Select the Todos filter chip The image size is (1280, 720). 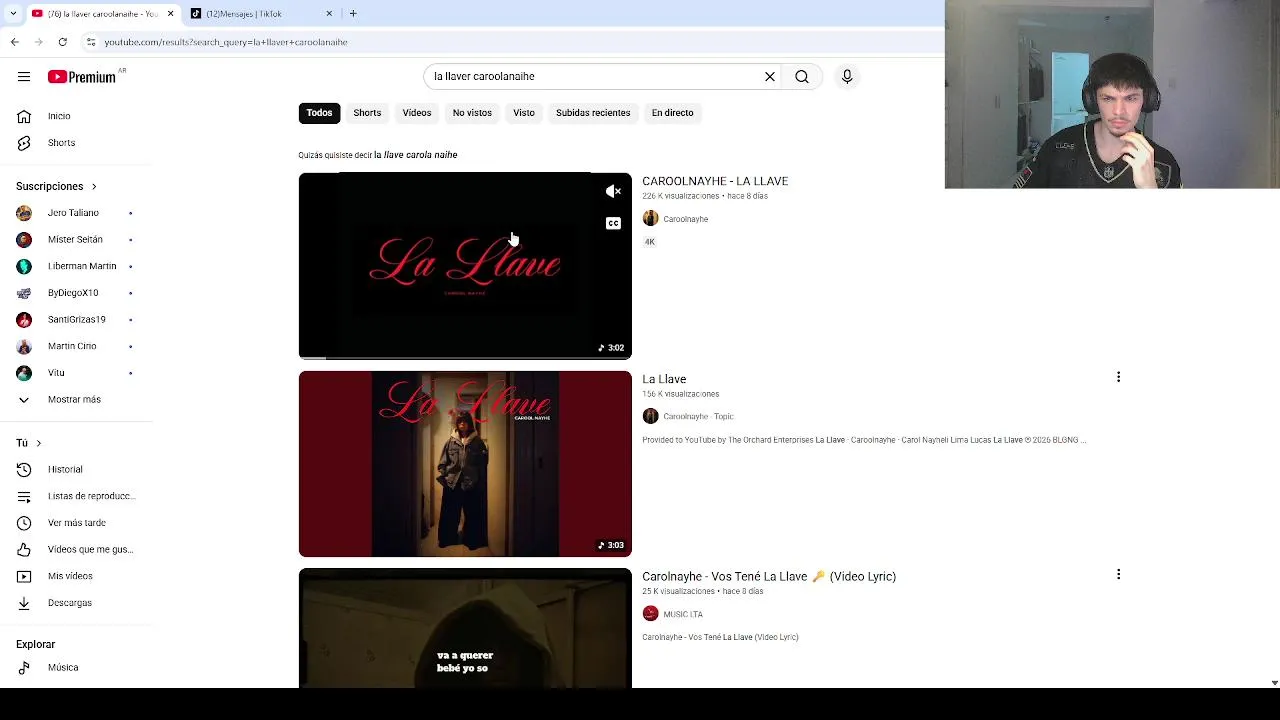319,113
